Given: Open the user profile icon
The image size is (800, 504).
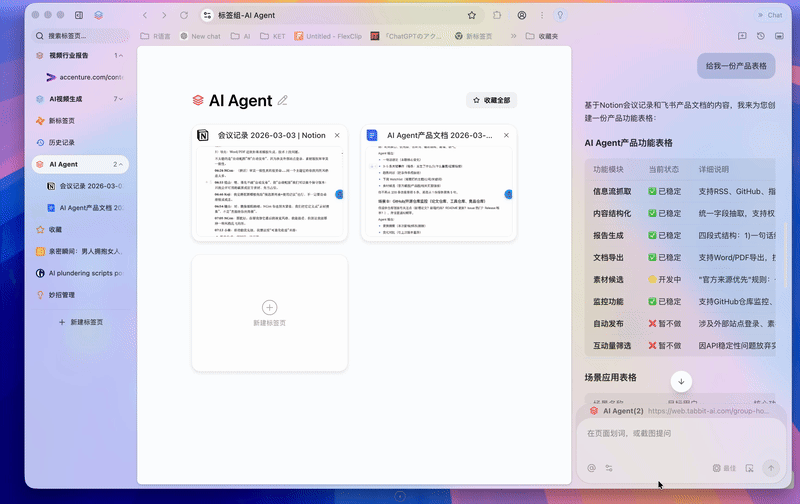Looking at the screenshot, I should click(x=522, y=15).
